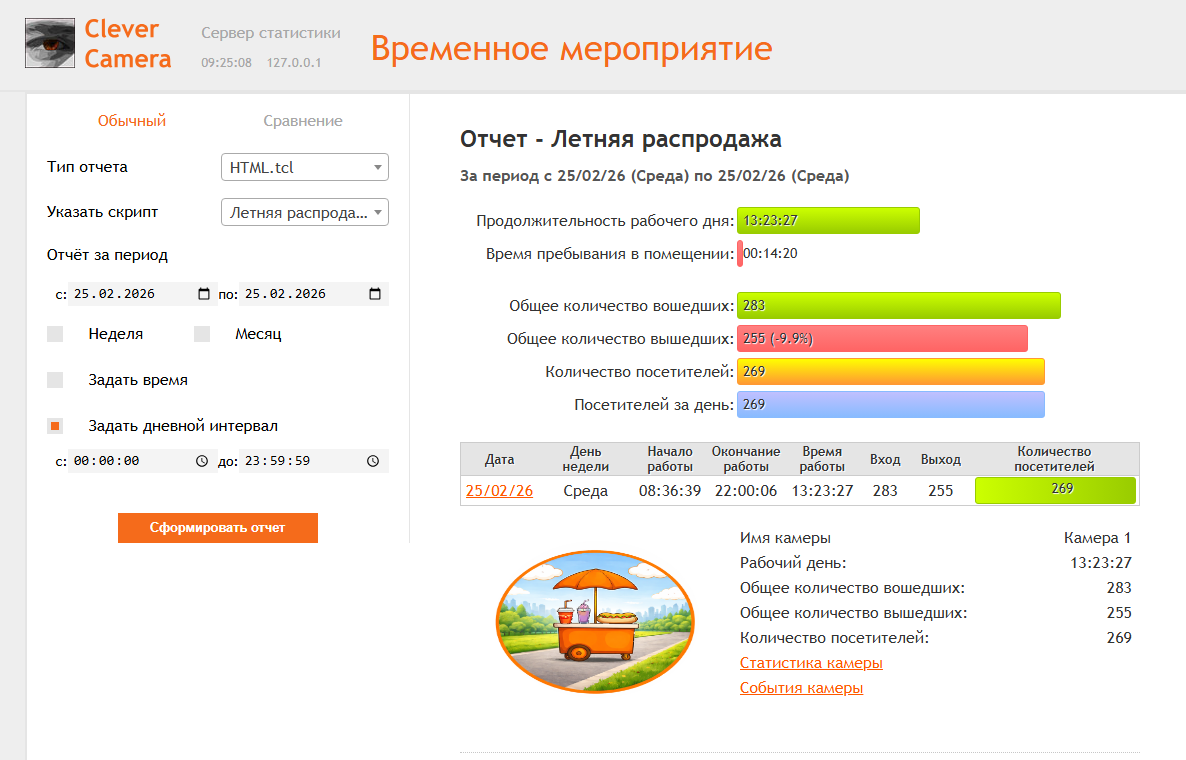Screen dimensions: 1186x760
Task: Click the server time 09:25:08
Action: pos(226,63)
